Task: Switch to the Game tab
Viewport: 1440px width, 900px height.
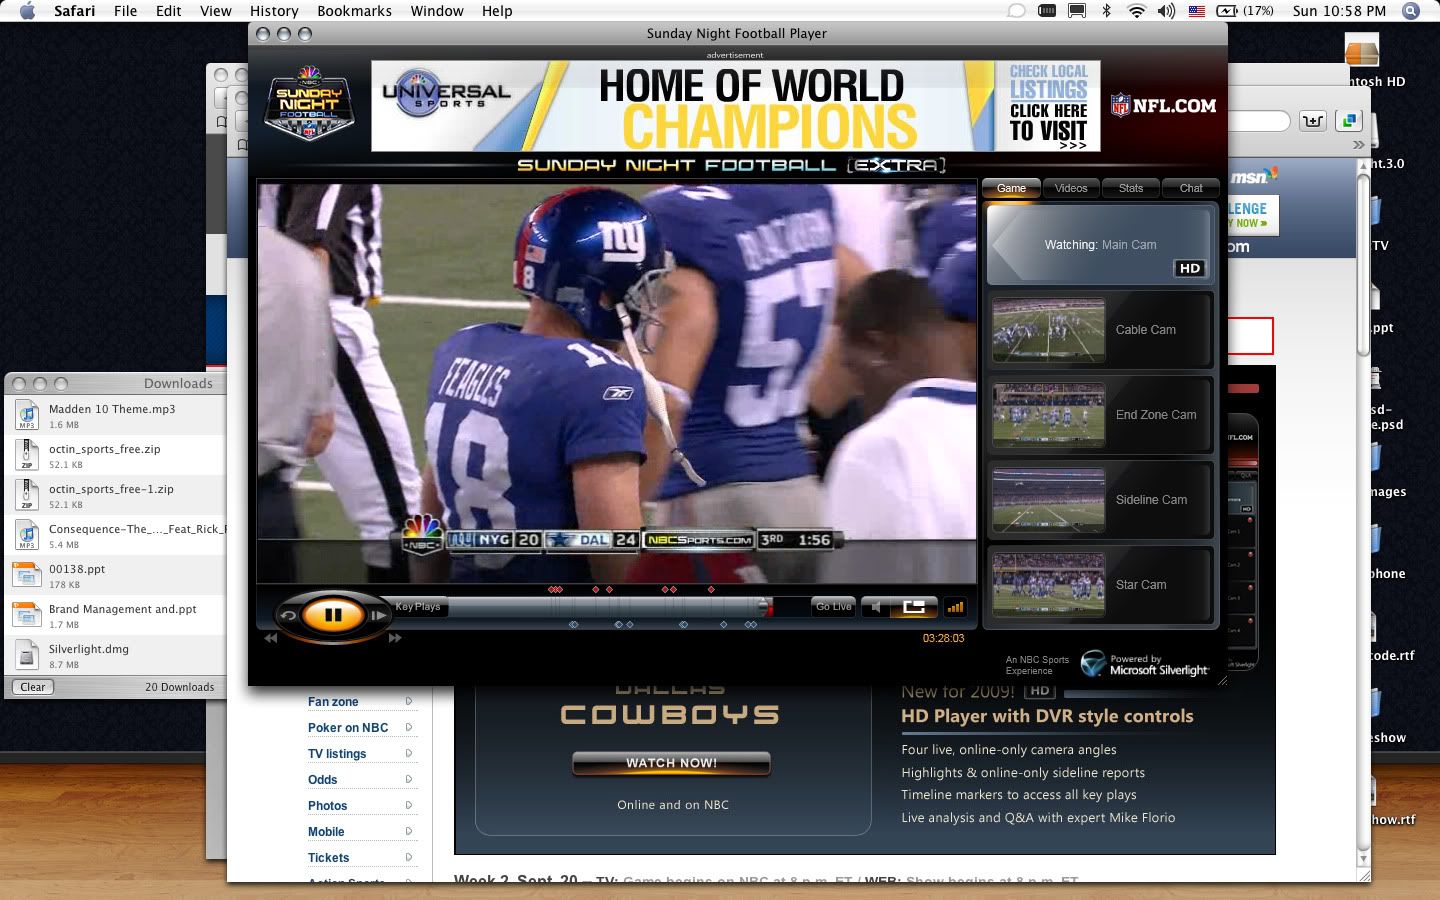Action: pyautogui.click(x=1011, y=188)
